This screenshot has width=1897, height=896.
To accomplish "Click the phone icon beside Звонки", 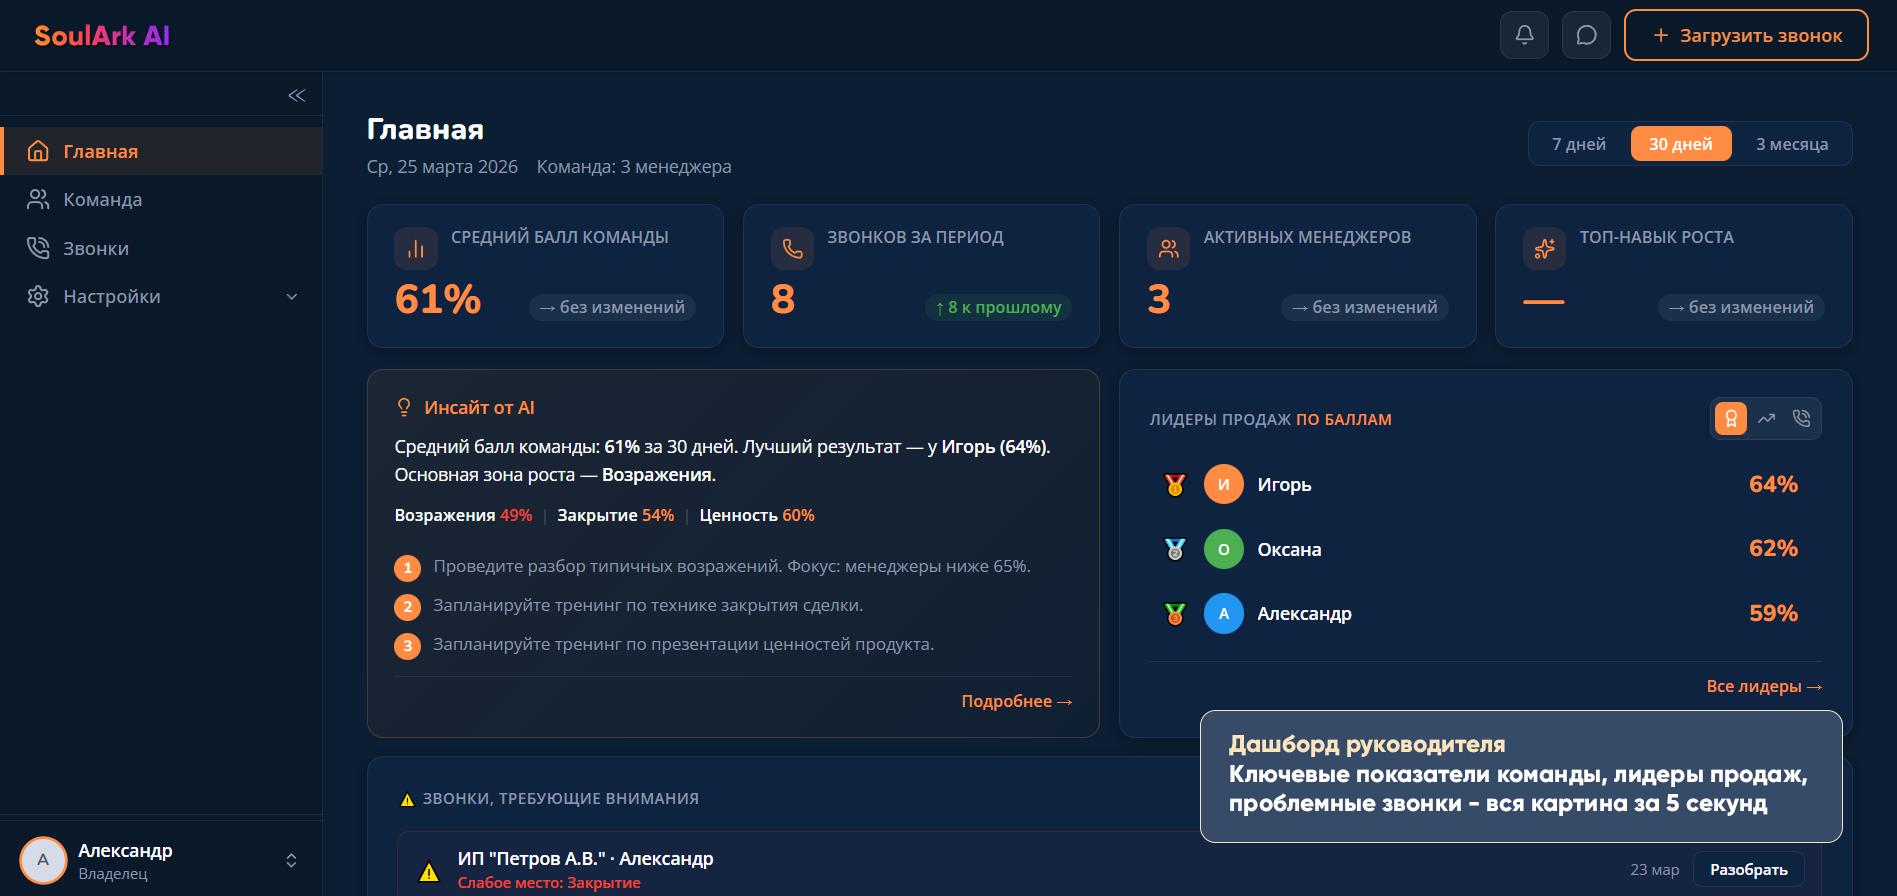I will click(x=38, y=248).
